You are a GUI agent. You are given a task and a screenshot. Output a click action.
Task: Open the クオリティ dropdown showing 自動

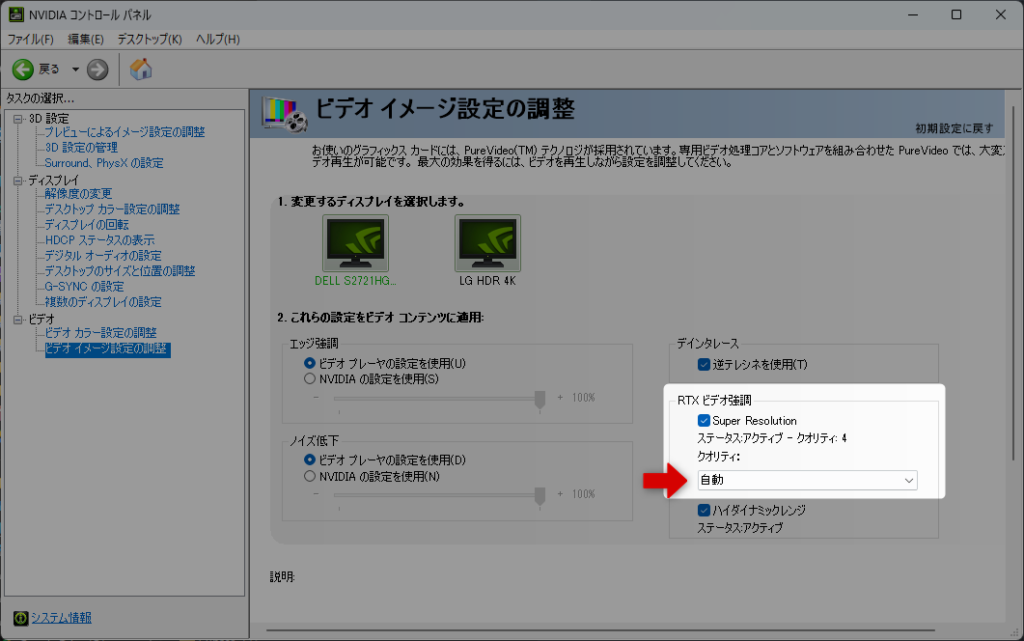(x=806, y=480)
